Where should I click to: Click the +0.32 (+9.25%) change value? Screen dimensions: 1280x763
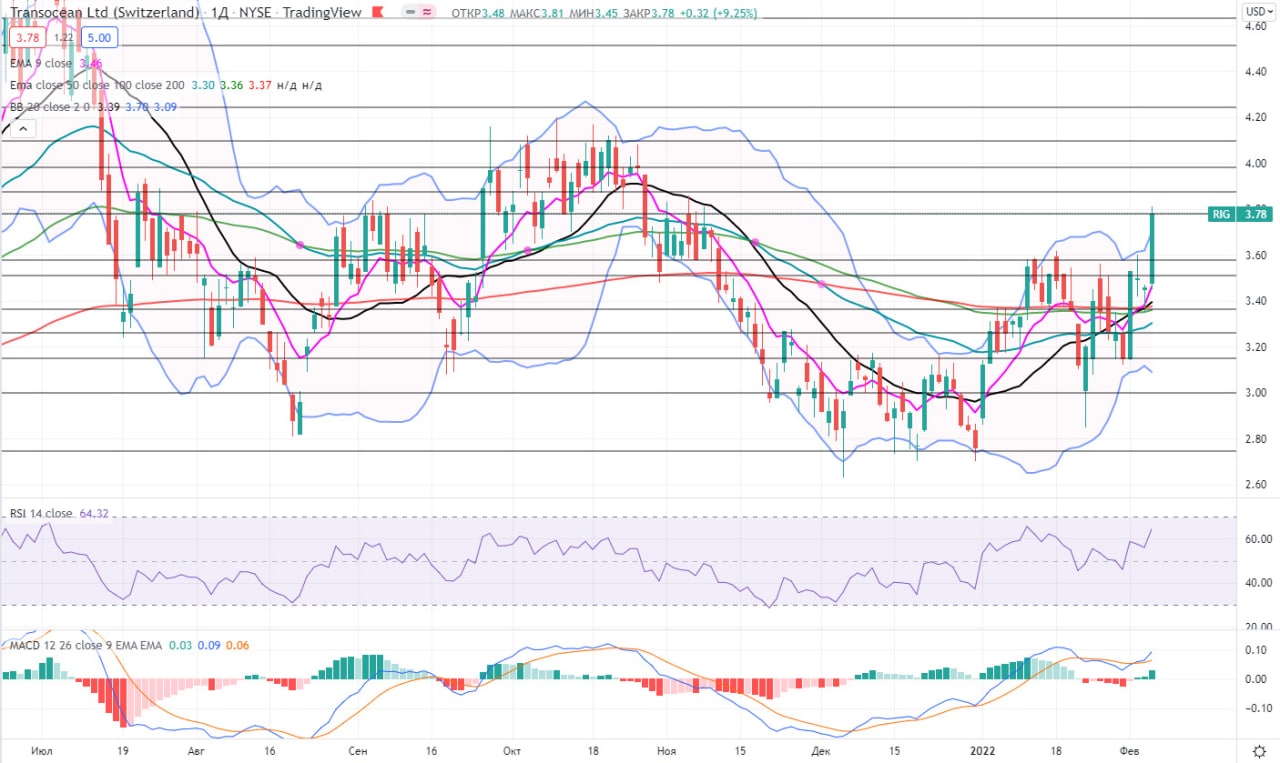pos(720,13)
